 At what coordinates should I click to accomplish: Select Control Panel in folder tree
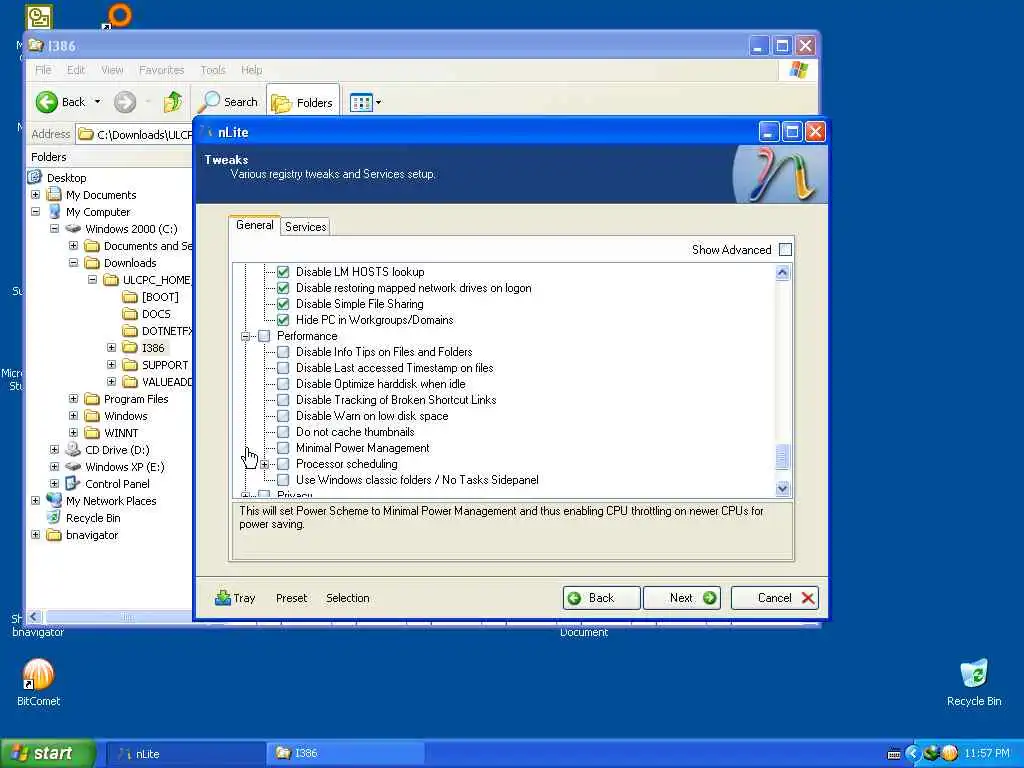coord(117,484)
